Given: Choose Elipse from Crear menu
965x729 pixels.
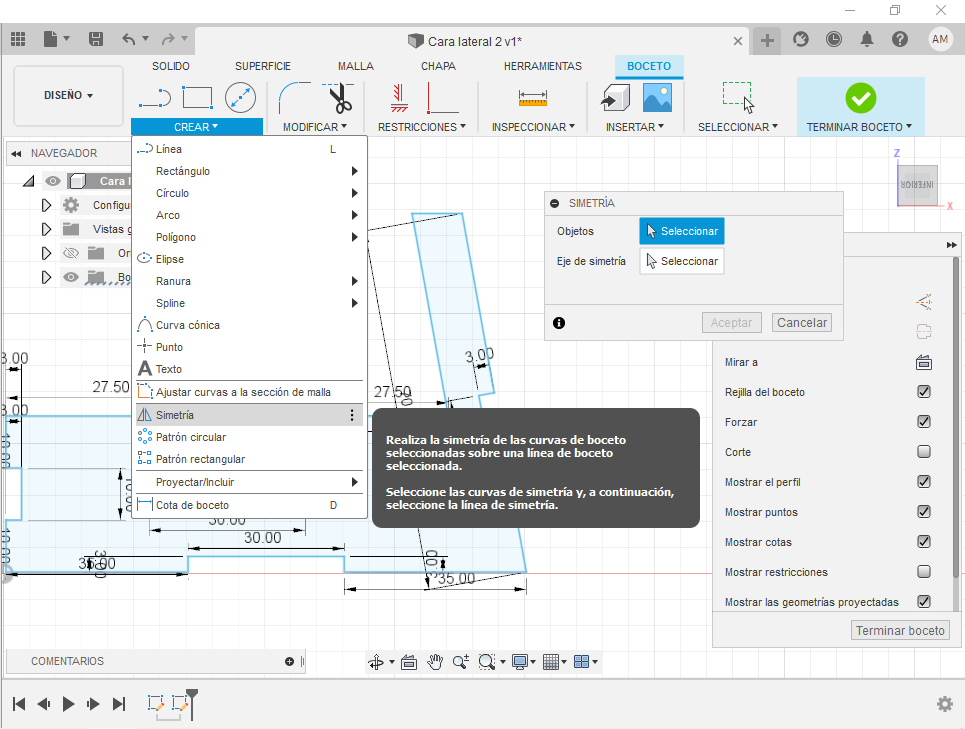Looking at the screenshot, I should tap(249, 259).
